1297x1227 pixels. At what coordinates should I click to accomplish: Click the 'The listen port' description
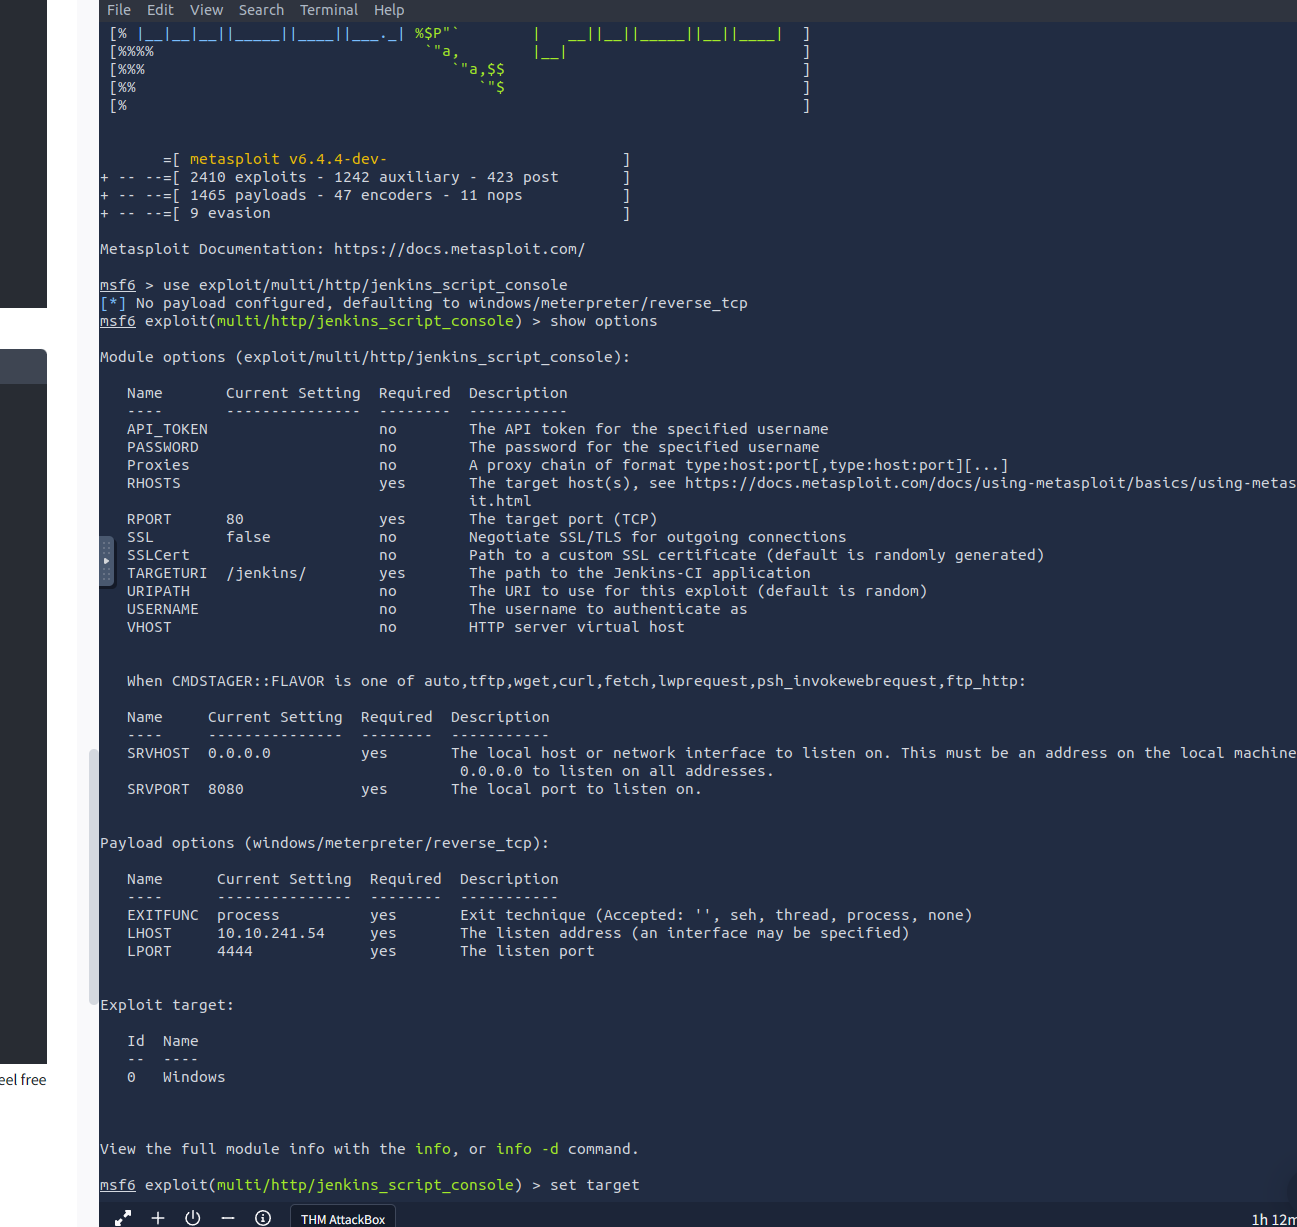(527, 951)
